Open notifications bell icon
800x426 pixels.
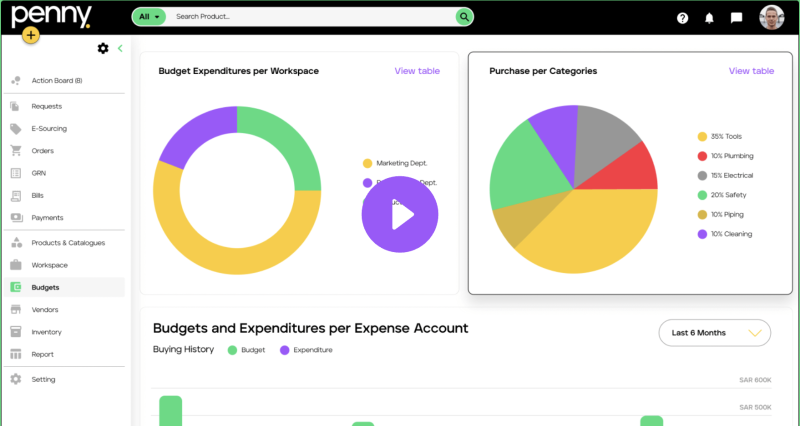(709, 18)
